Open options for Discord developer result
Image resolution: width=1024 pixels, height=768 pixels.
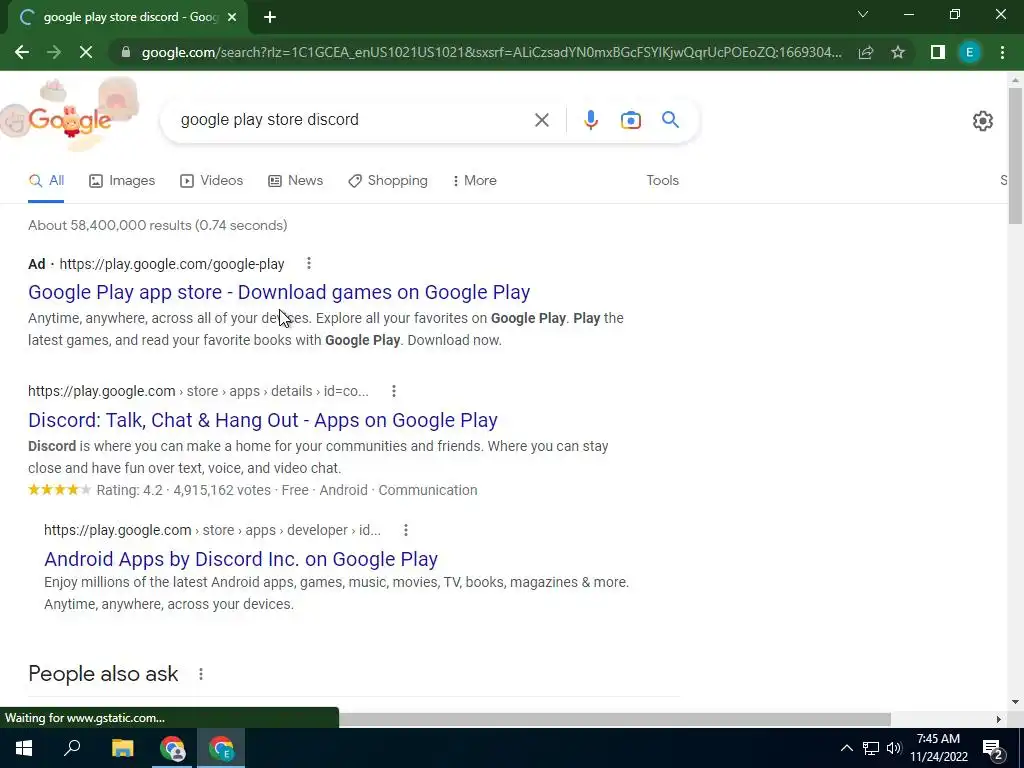pos(406,530)
